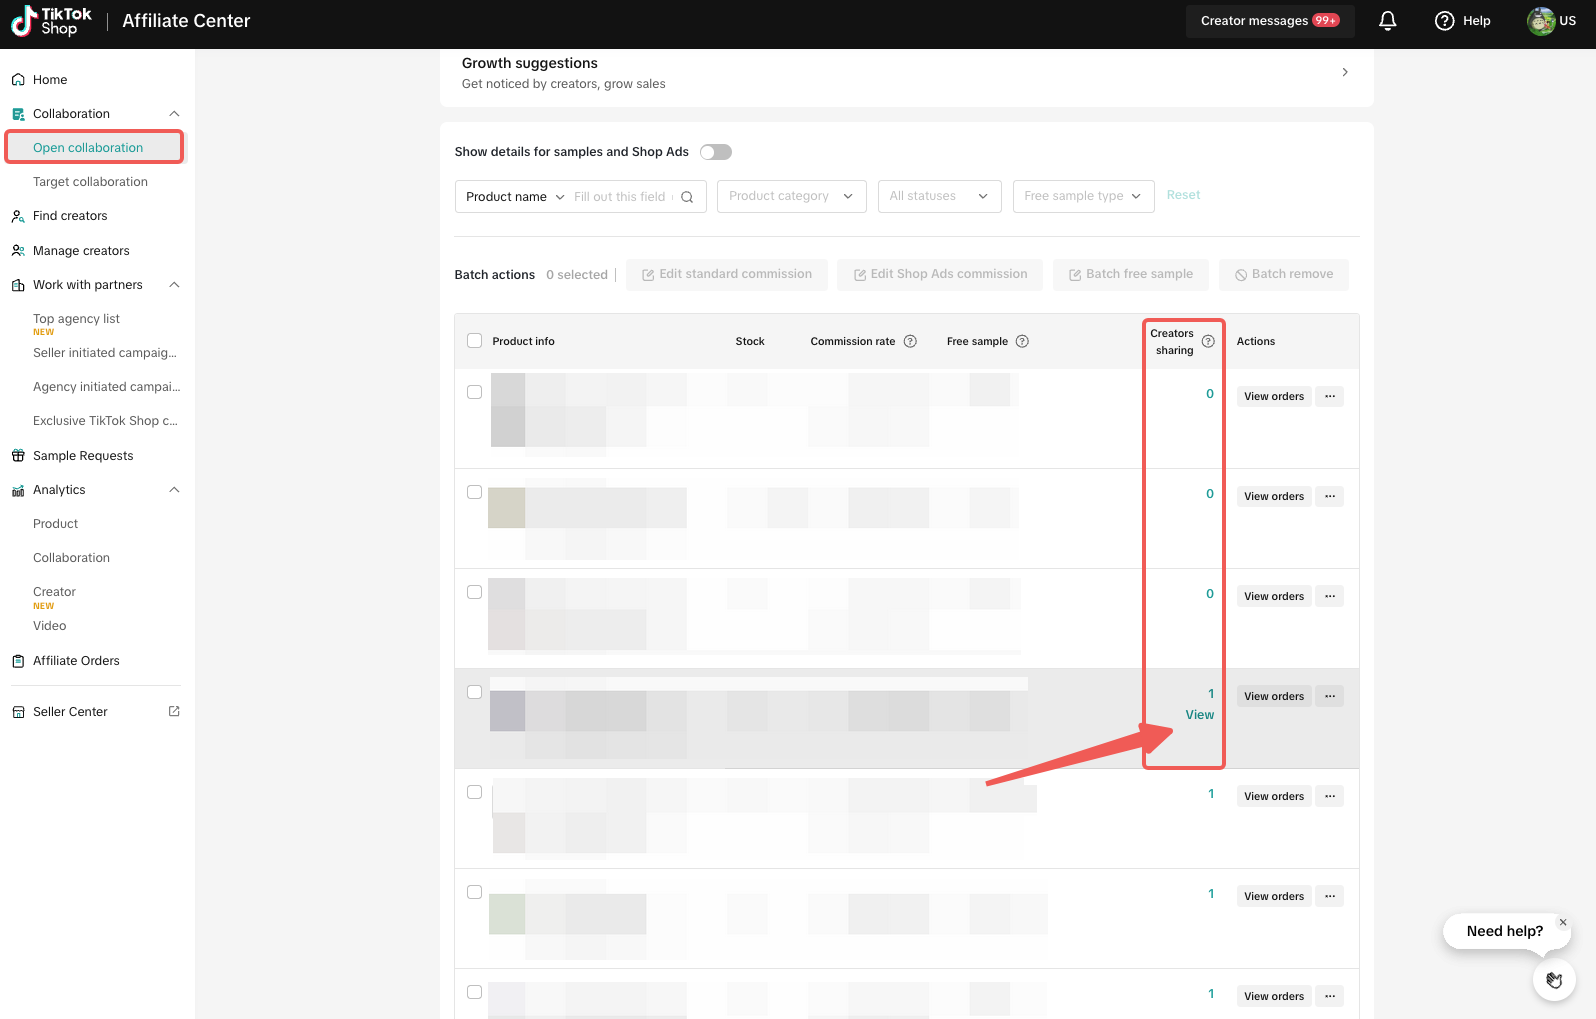The image size is (1596, 1019).
Task: Collapse the Work with partners section
Action: point(174,285)
